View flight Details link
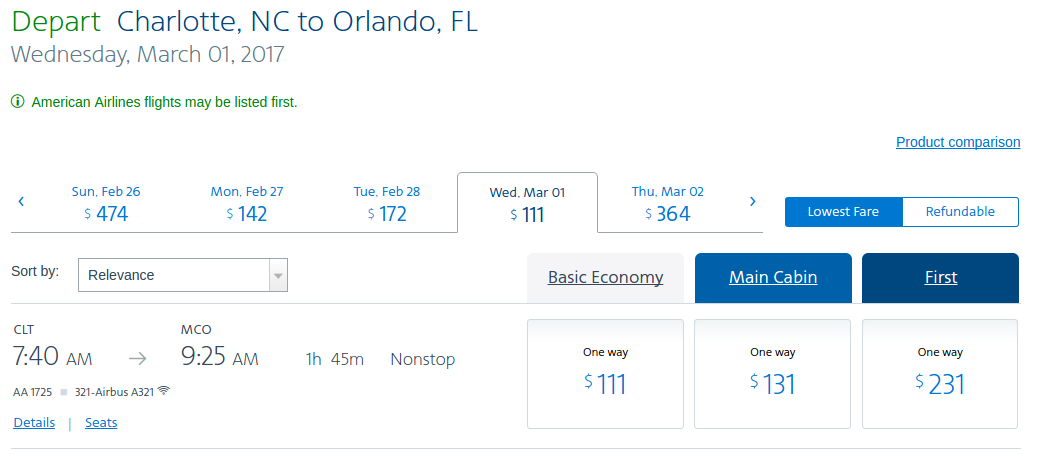1037x456 pixels. (x=34, y=423)
